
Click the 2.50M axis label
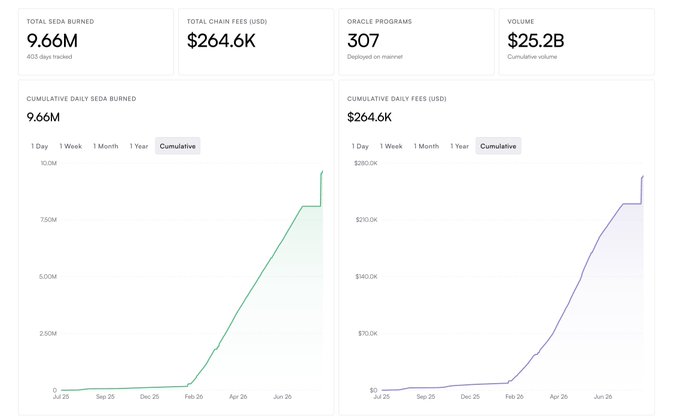click(x=48, y=334)
